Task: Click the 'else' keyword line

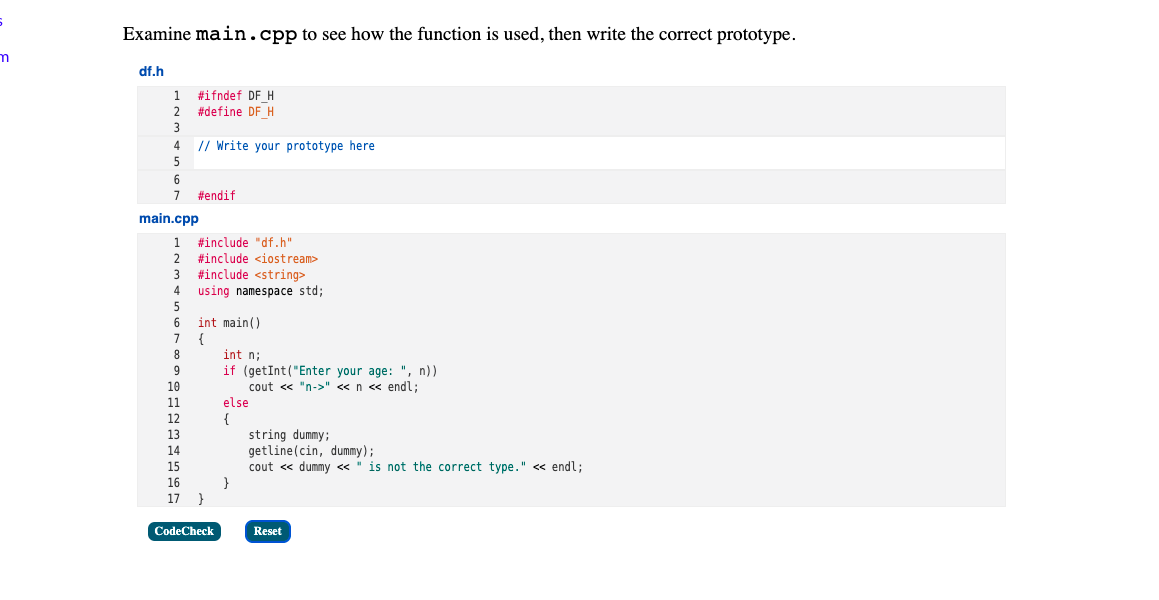Action: (236, 403)
